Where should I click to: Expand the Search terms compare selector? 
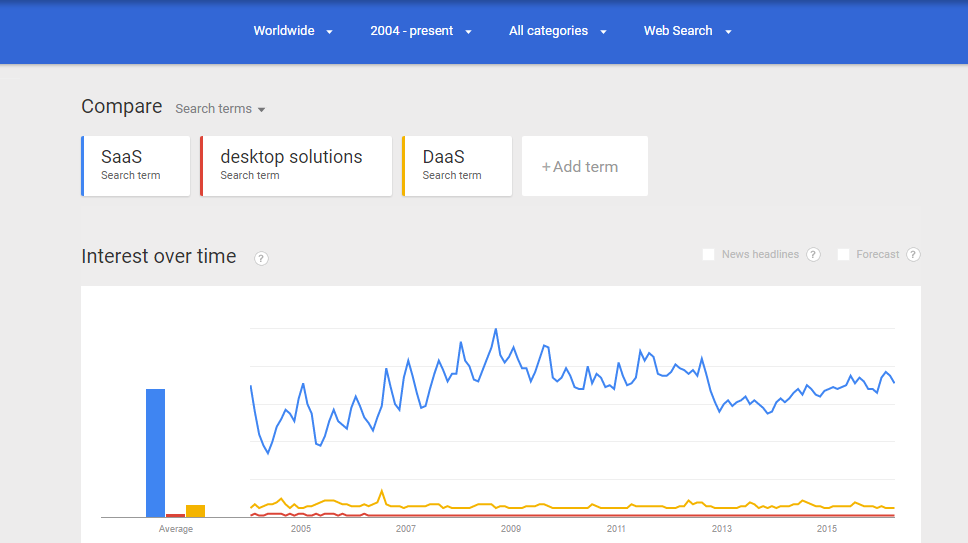pos(220,109)
